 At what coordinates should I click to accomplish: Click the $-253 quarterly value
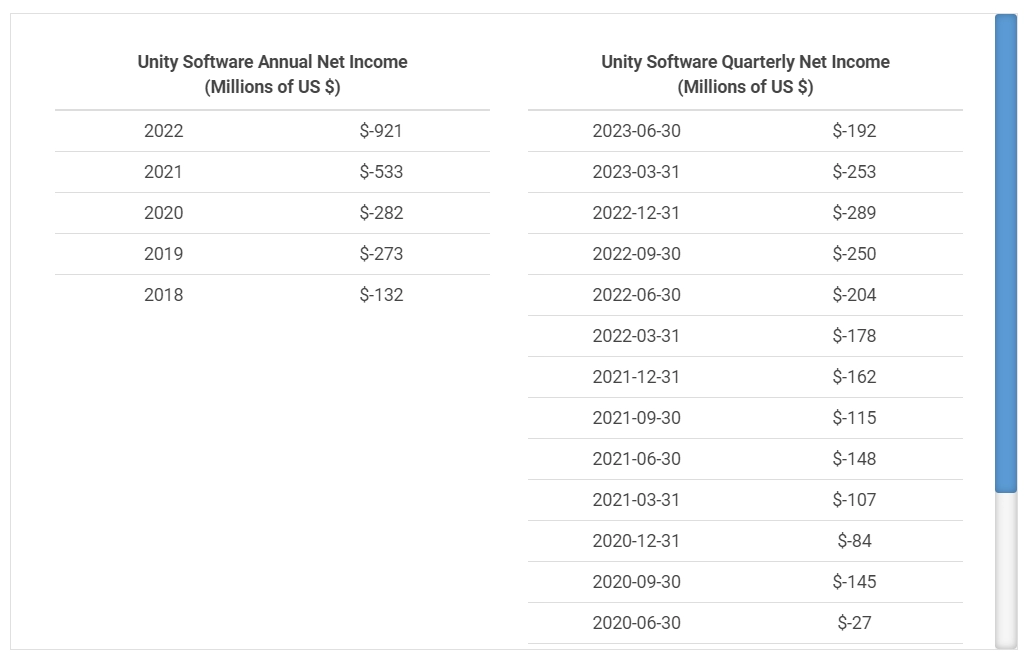tap(854, 172)
